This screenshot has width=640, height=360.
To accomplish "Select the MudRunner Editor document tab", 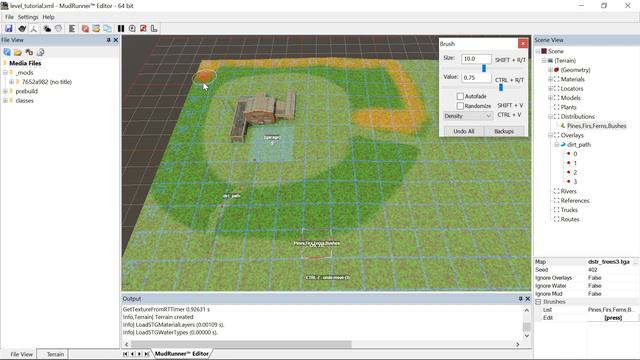I will click(x=182, y=354).
